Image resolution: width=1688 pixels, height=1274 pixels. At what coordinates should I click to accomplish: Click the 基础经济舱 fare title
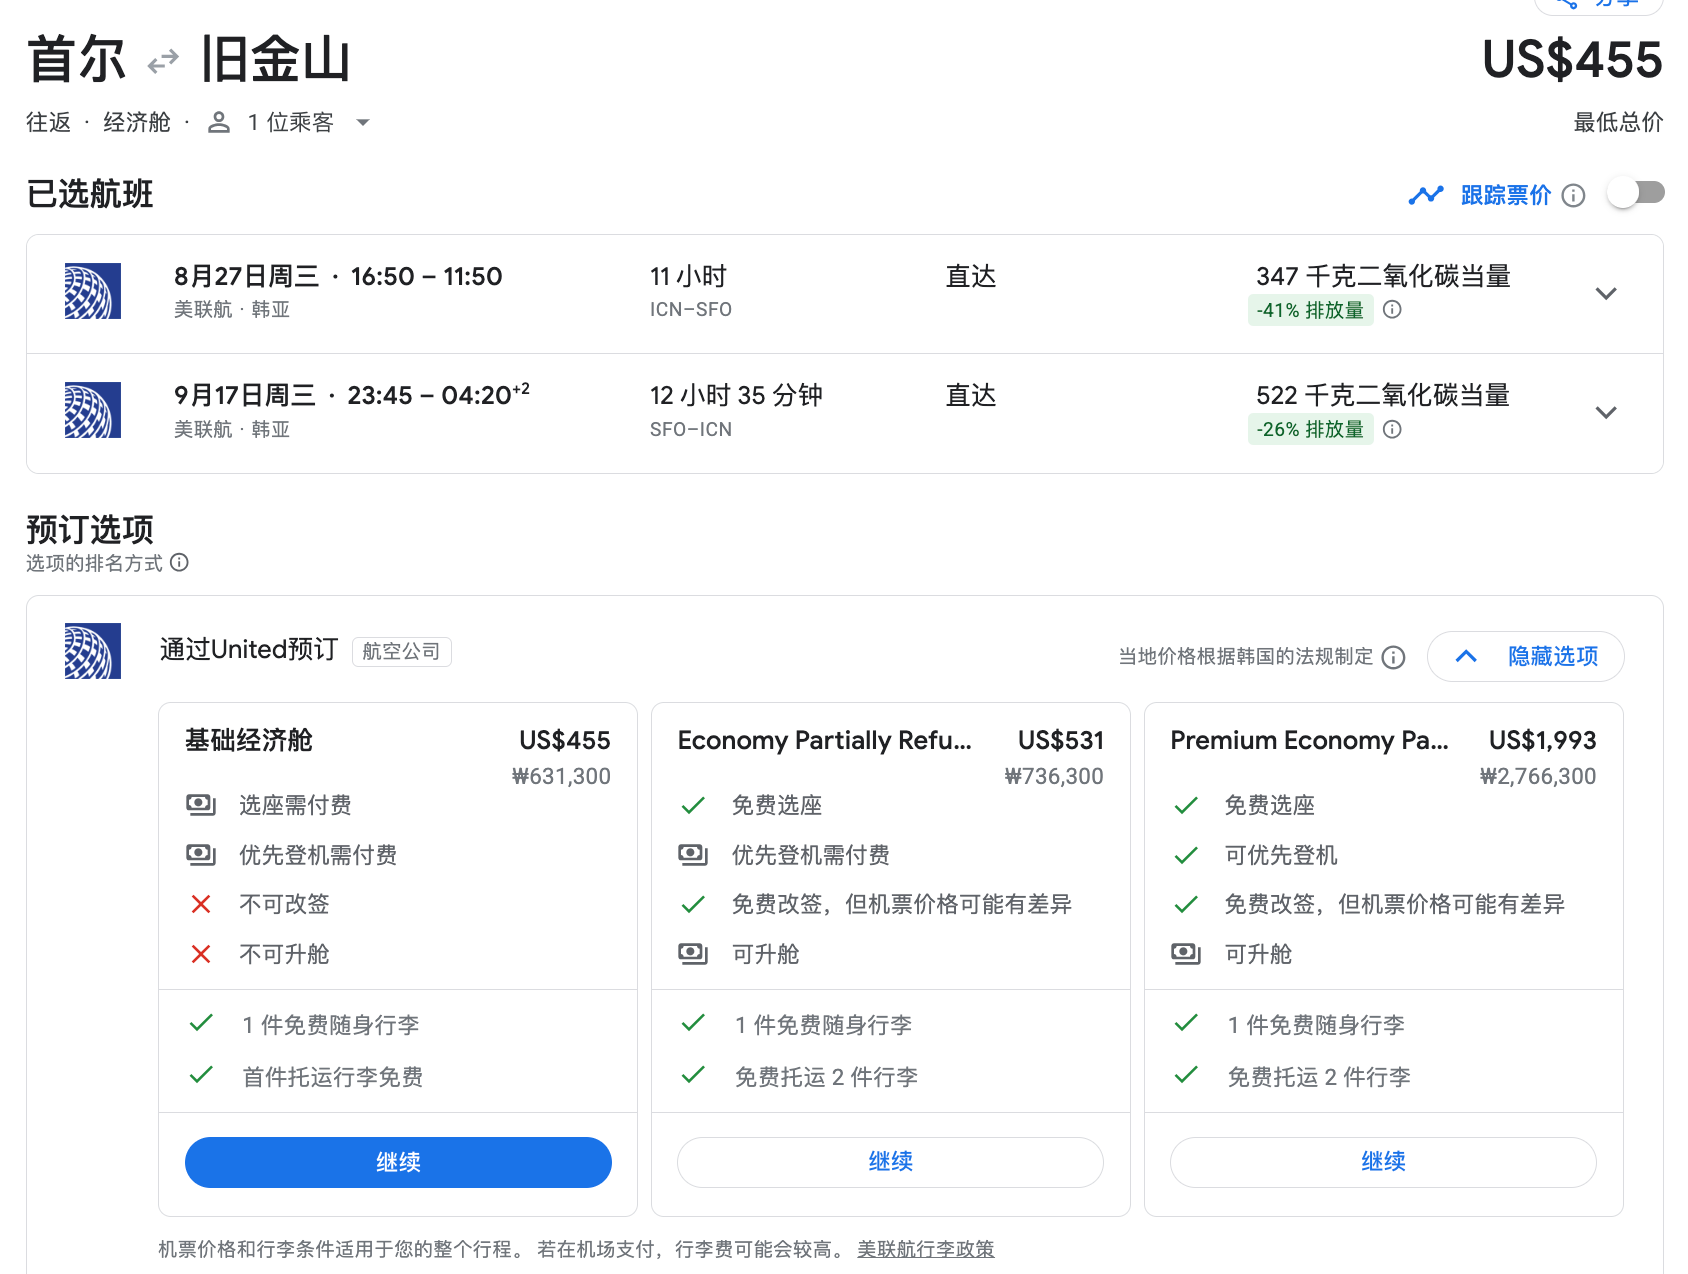tap(249, 740)
